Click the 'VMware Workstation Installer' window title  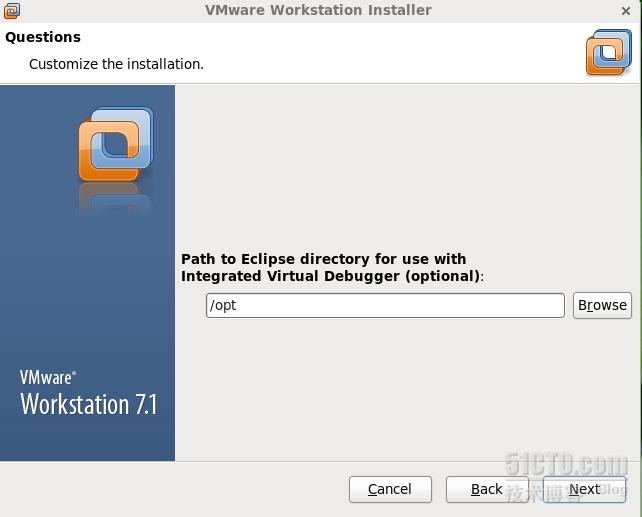click(x=318, y=10)
